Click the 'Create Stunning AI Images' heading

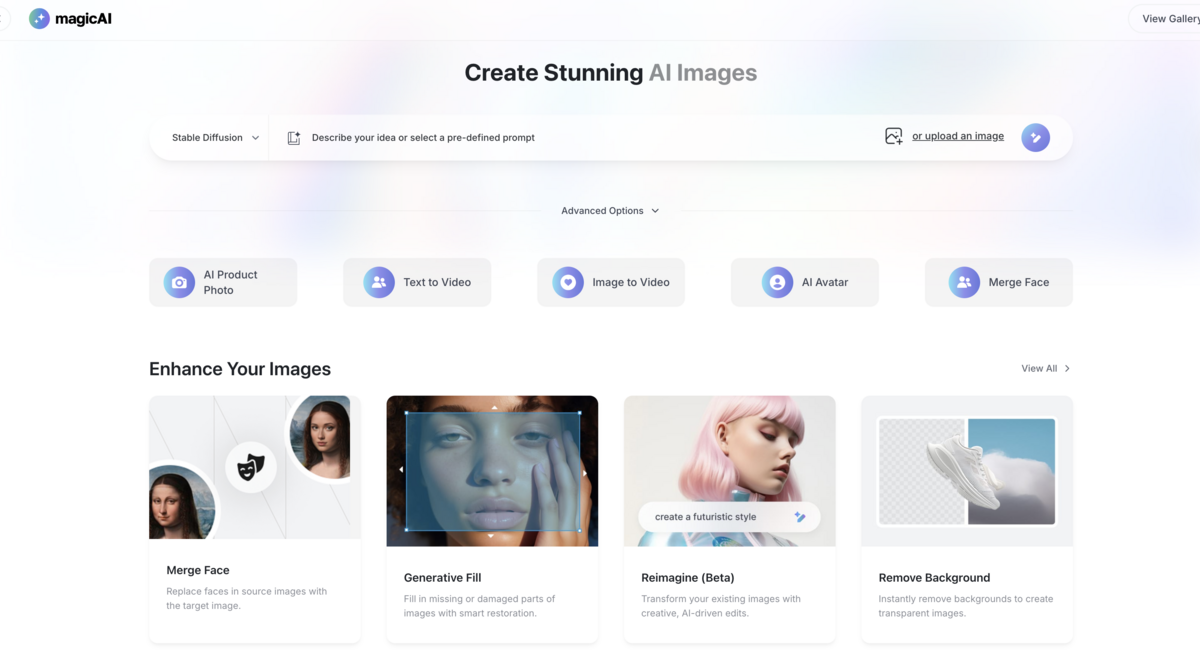(x=611, y=73)
